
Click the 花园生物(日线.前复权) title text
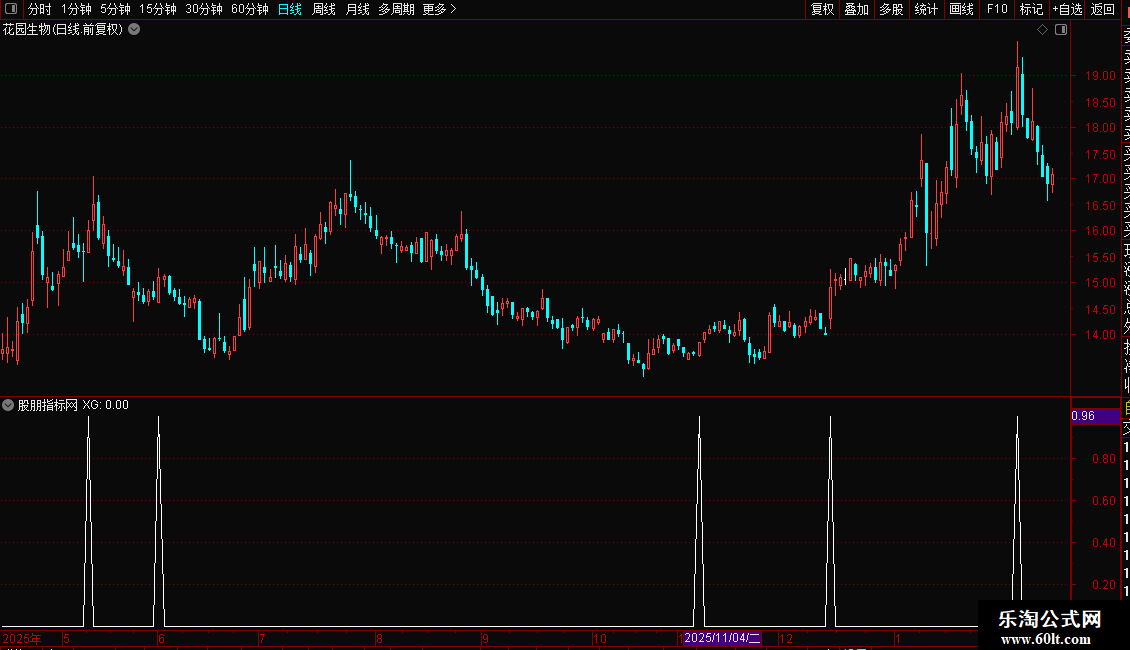[63, 30]
